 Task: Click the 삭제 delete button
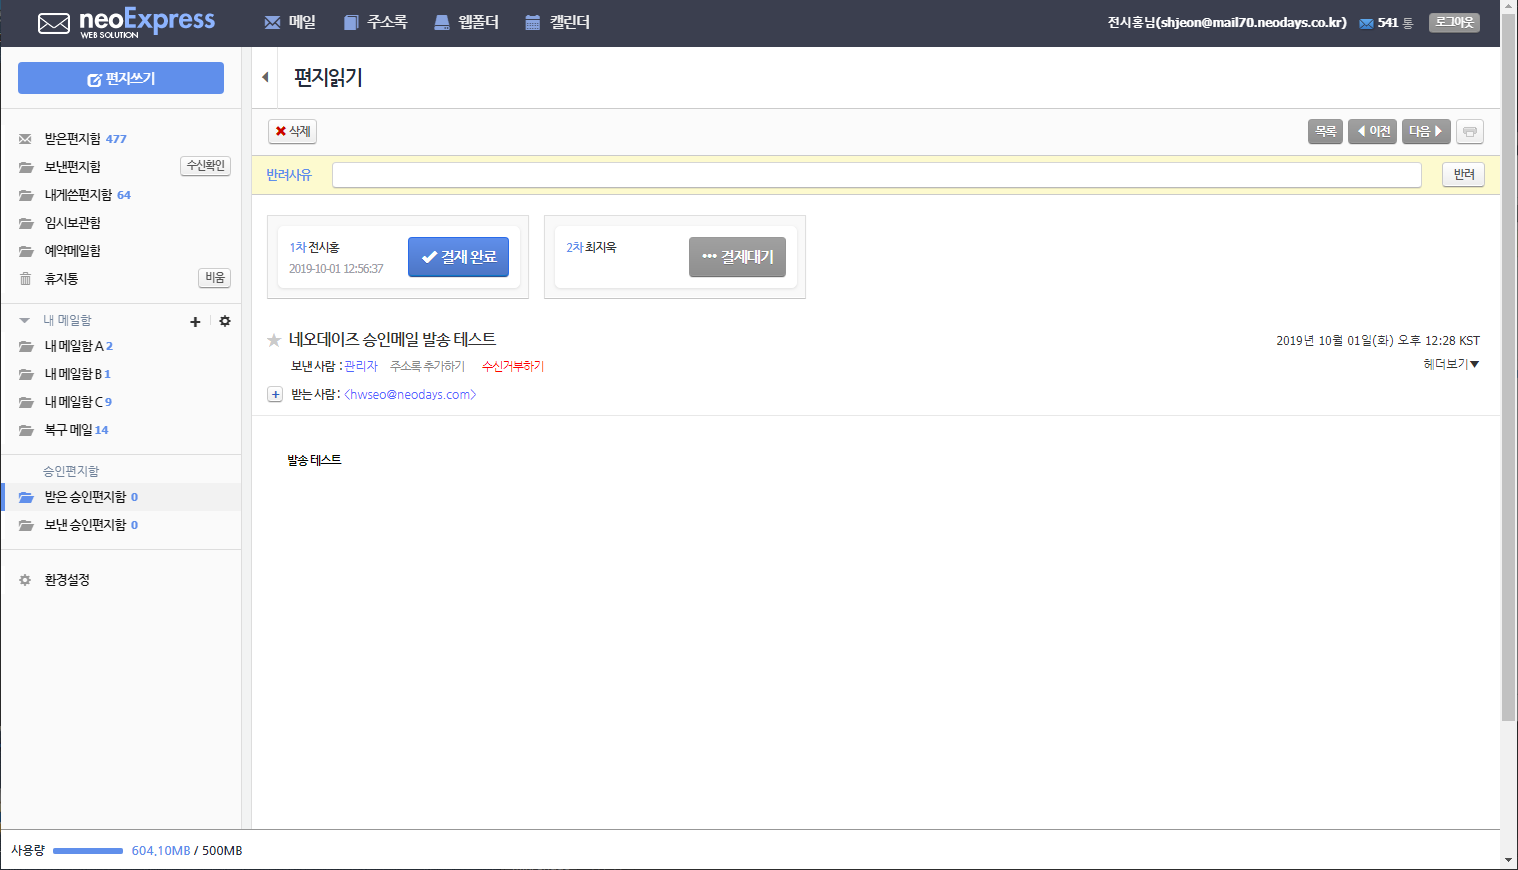(293, 131)
